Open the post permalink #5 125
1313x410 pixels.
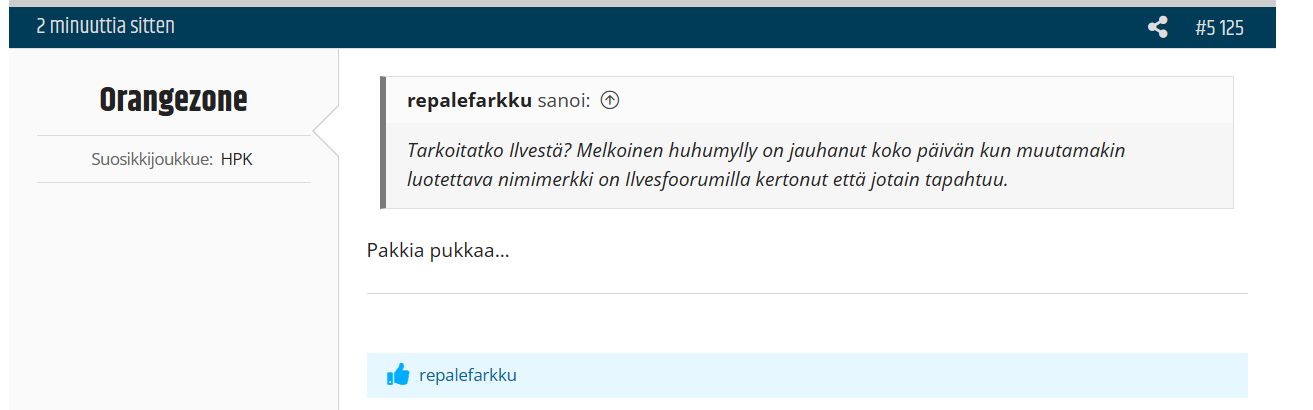tap(1219, 28)
